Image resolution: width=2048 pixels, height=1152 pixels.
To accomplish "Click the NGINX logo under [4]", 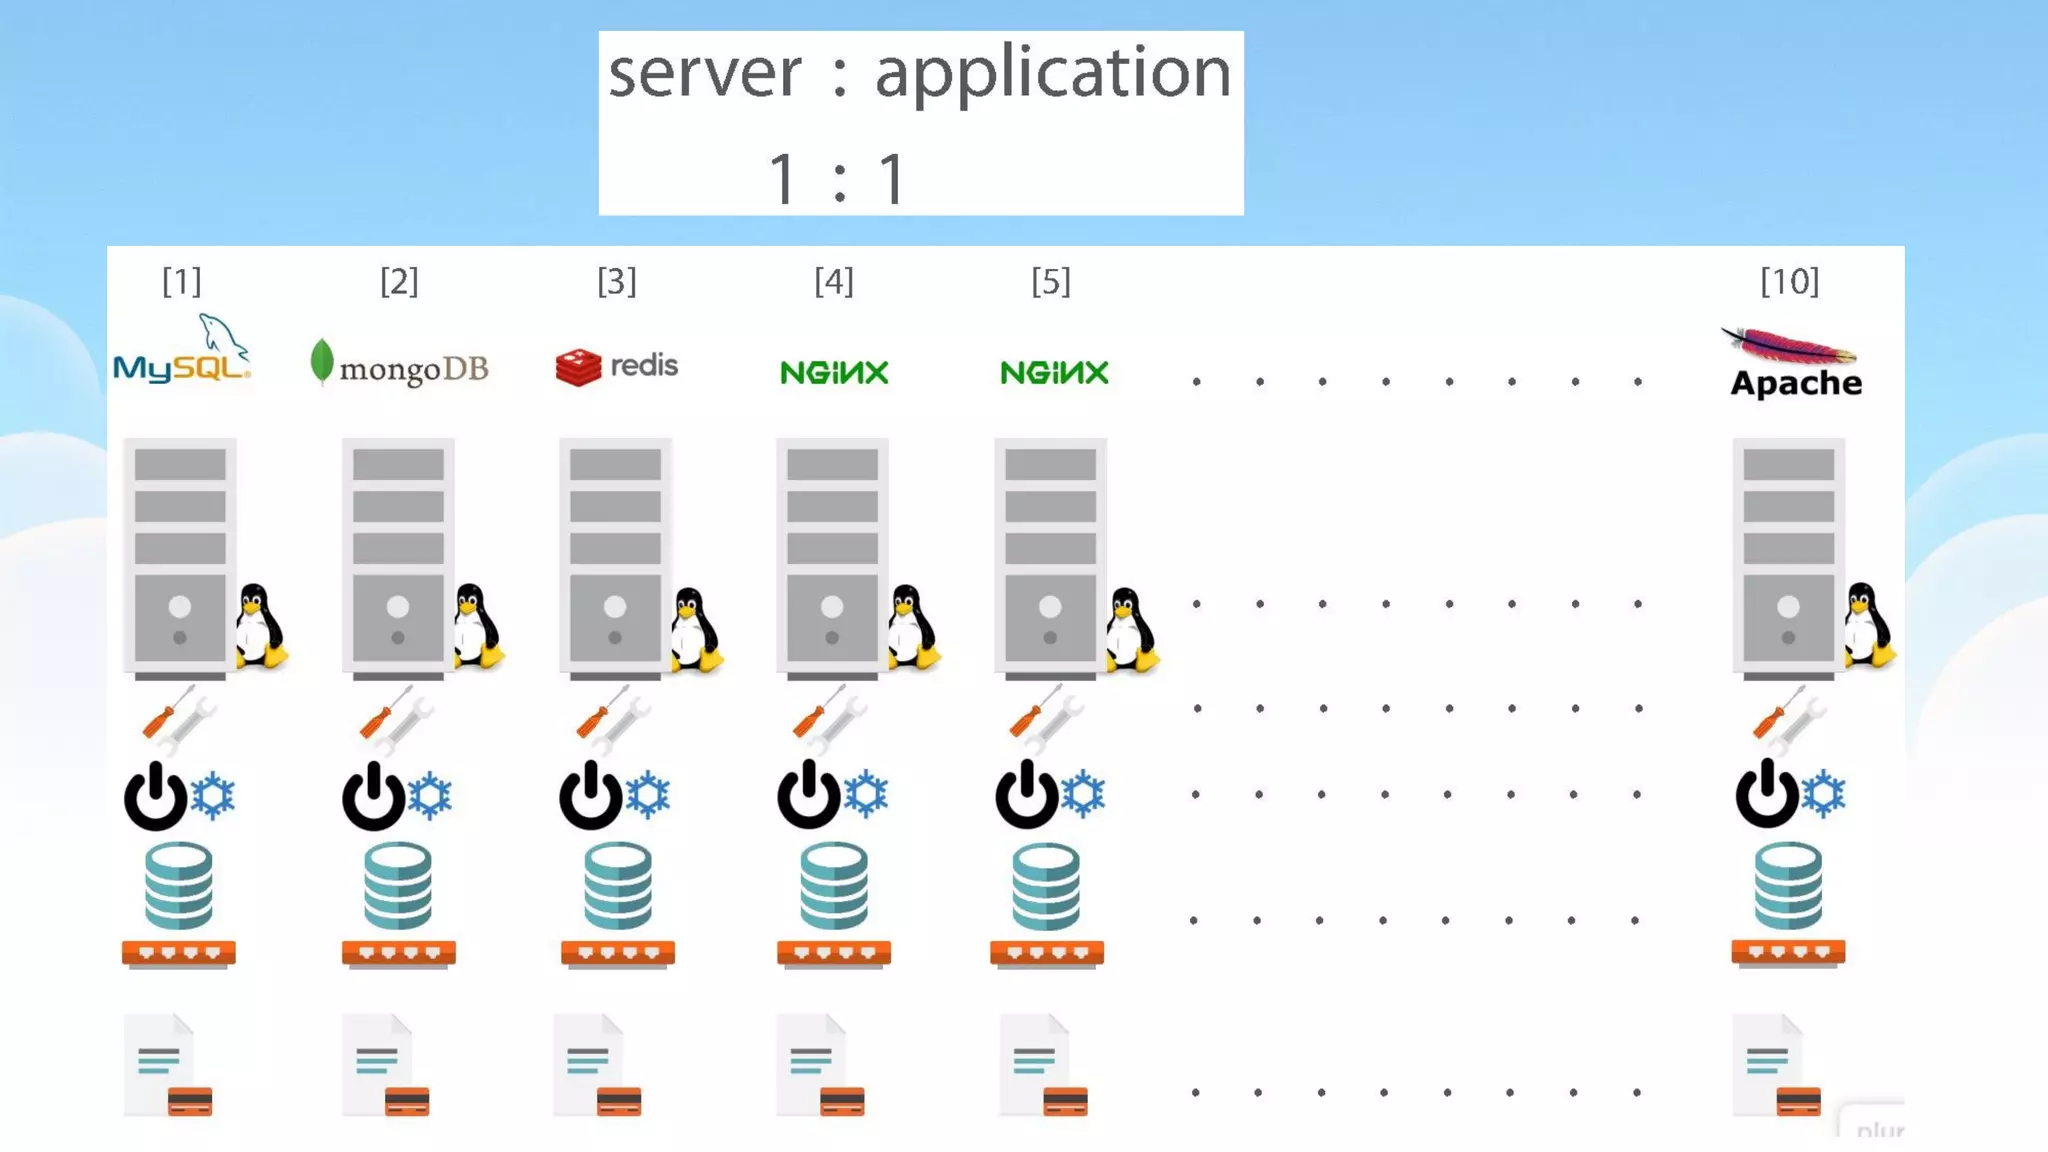I will click(x=834, y=373).
